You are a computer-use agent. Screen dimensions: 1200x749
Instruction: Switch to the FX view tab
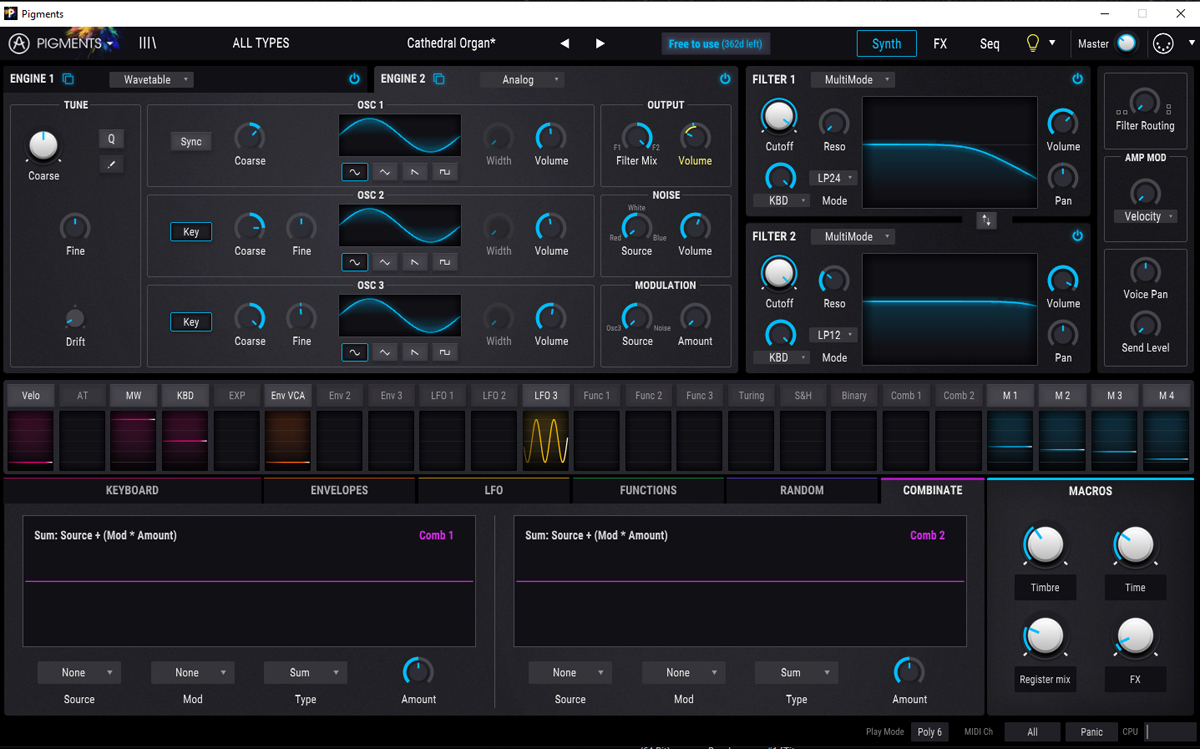[x=940, y=44]
